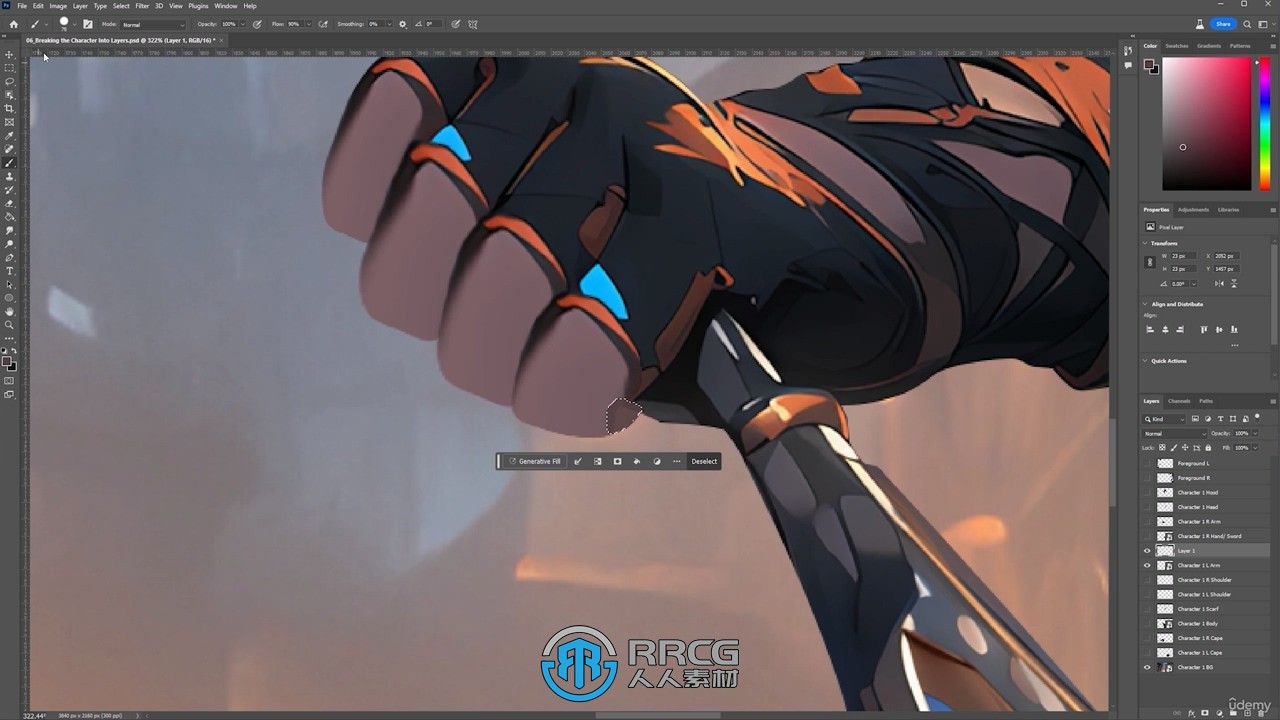Select the Lasso tool
The height and width of the screenshot is (720, 1280).
tap(10, 81)
